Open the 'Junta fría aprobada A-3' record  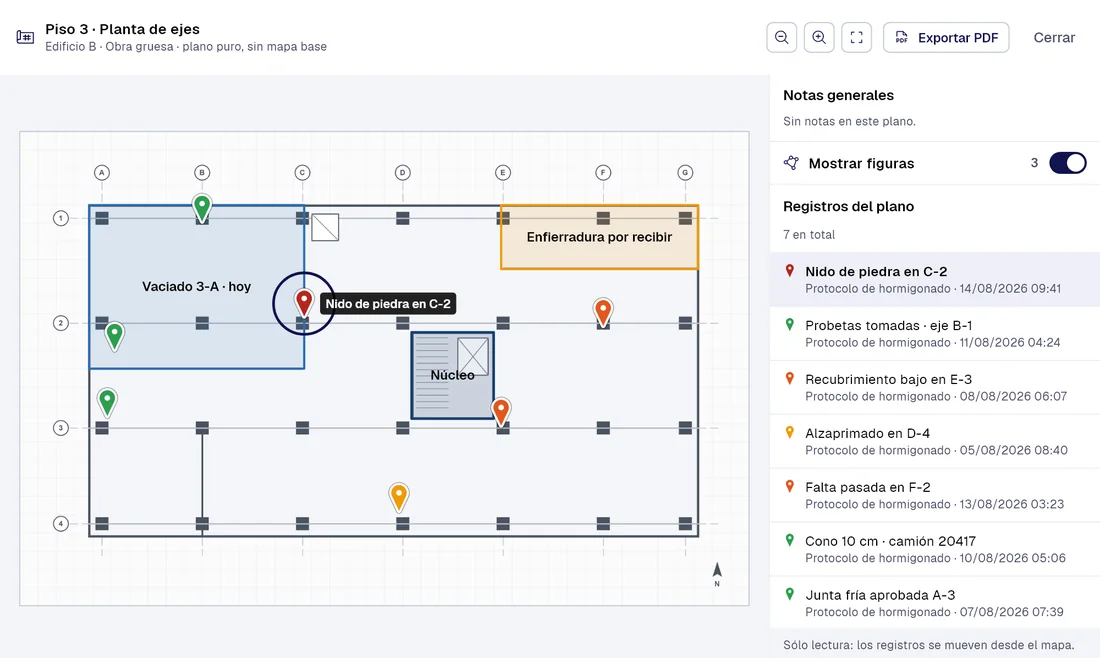[934, 603]
